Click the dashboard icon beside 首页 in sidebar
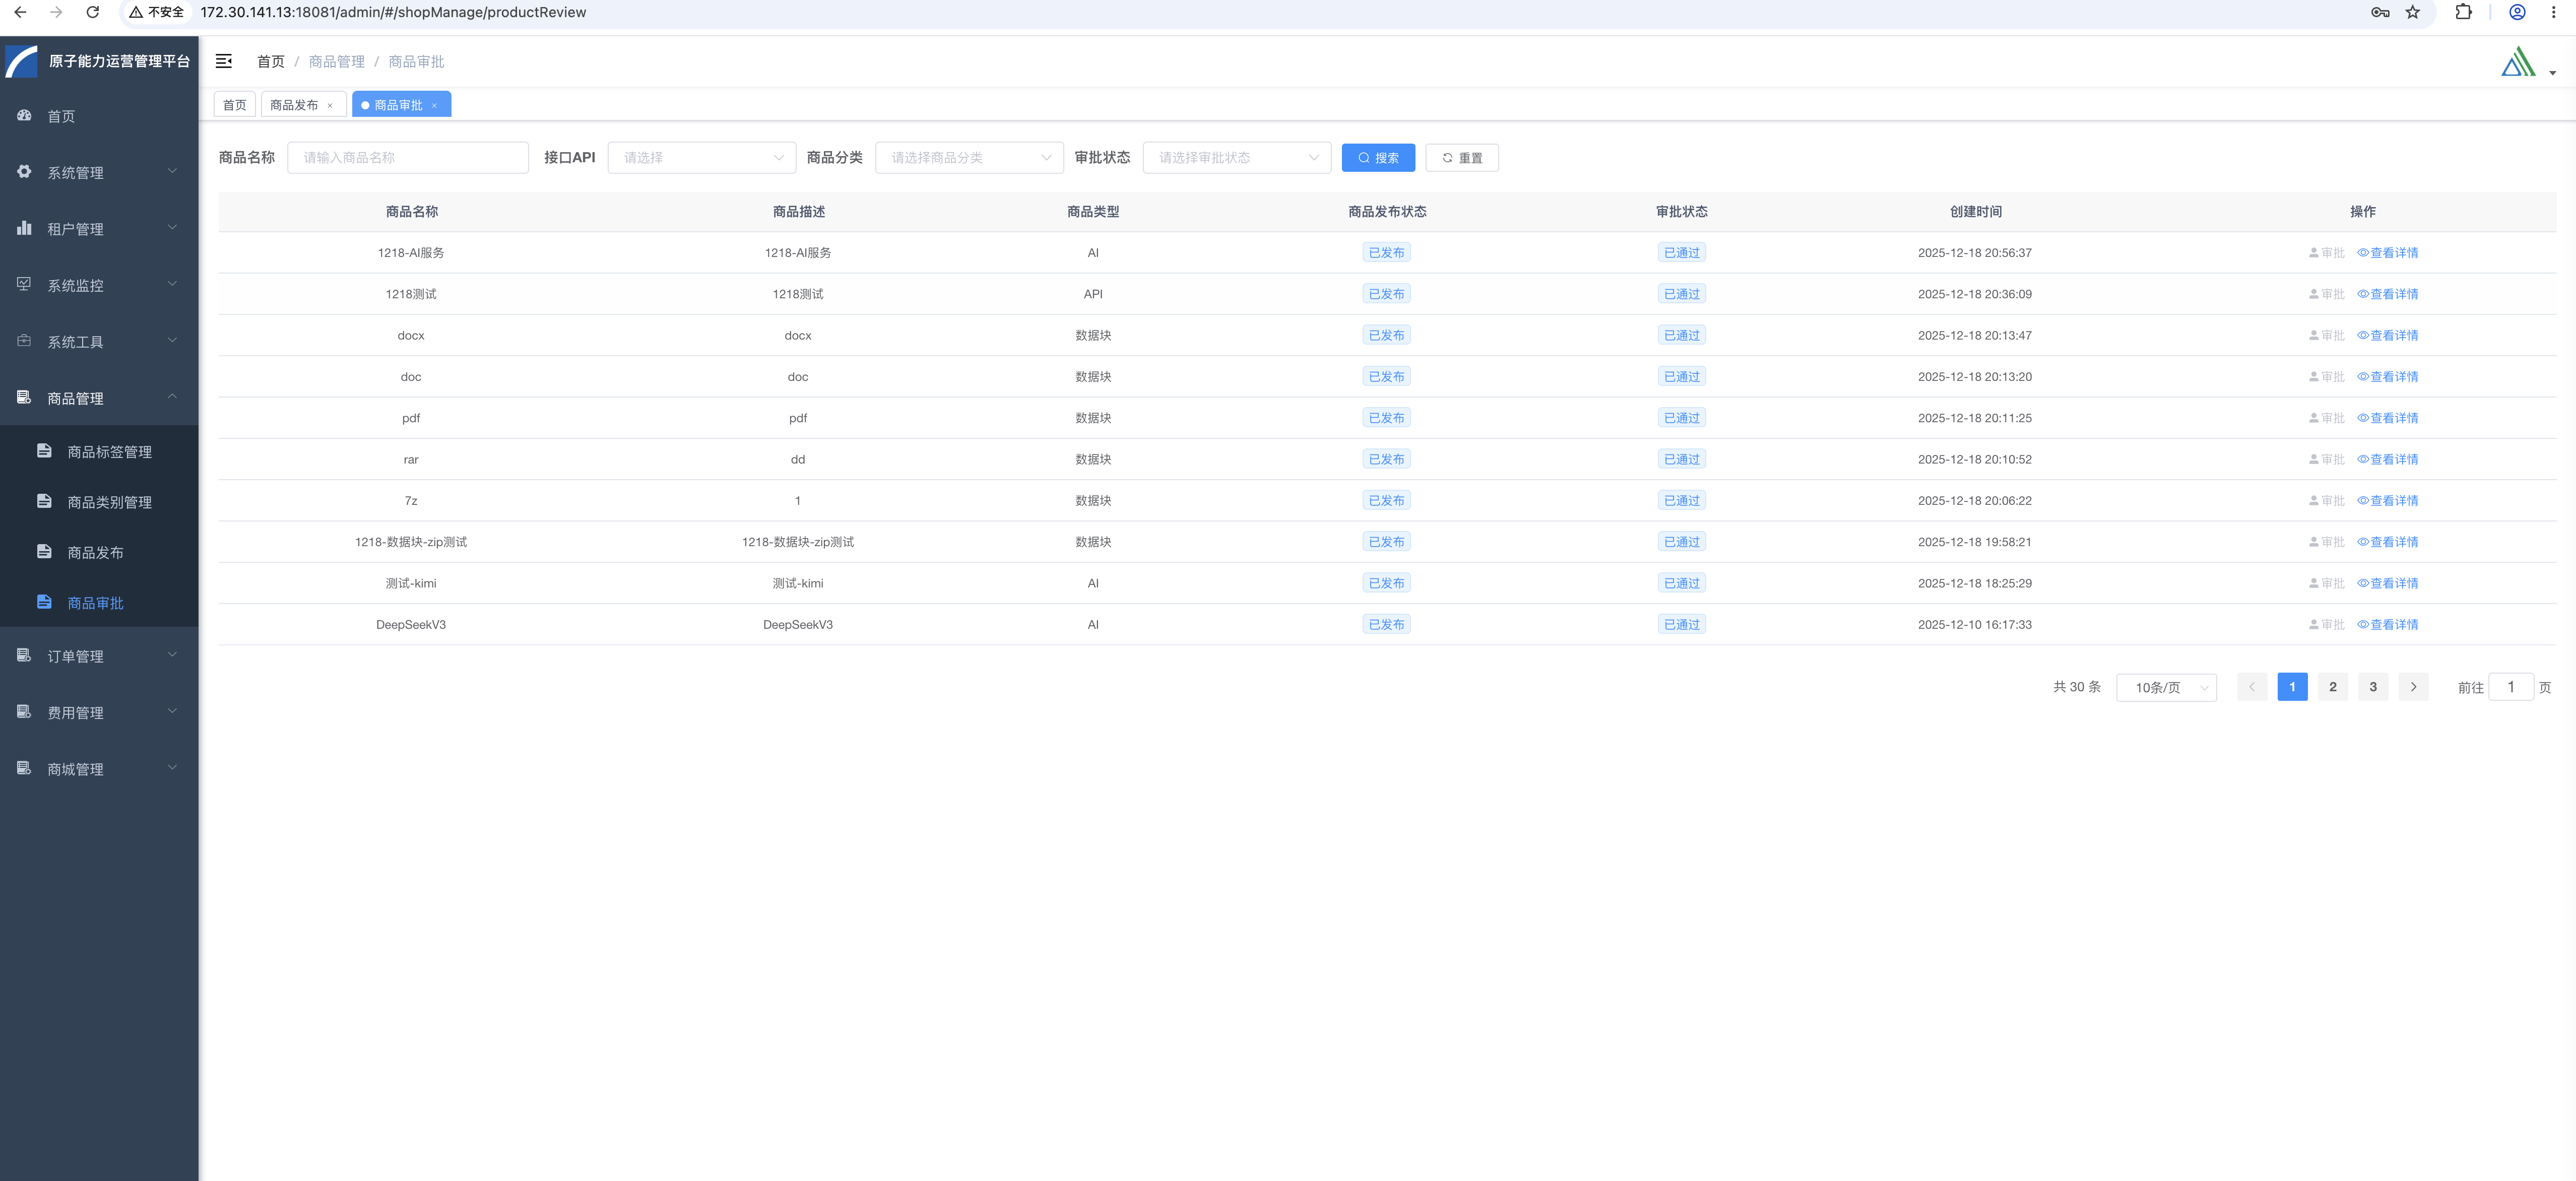Screen dimensions: 2576x1181 coord(24,116)
